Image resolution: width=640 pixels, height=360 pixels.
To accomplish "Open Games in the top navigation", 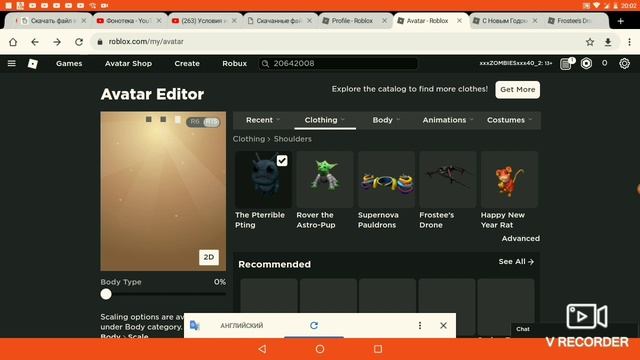I will (x=69, y=63).
